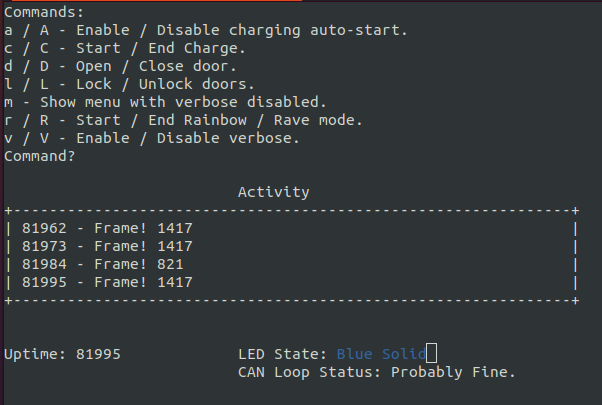This screenshot has height=405, width=602.
Task: Click the 81973 Frame! 1417 row
Action: point(107,246)
